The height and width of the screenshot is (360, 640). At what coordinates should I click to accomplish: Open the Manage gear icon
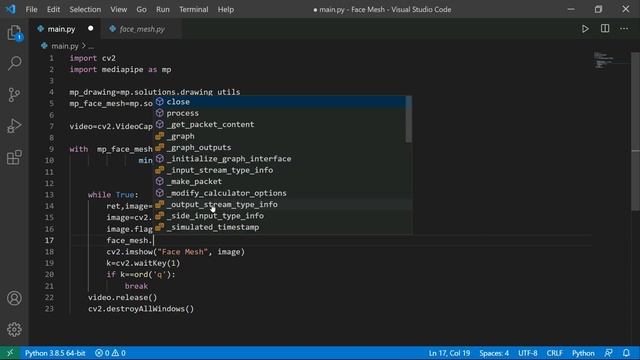14,329
